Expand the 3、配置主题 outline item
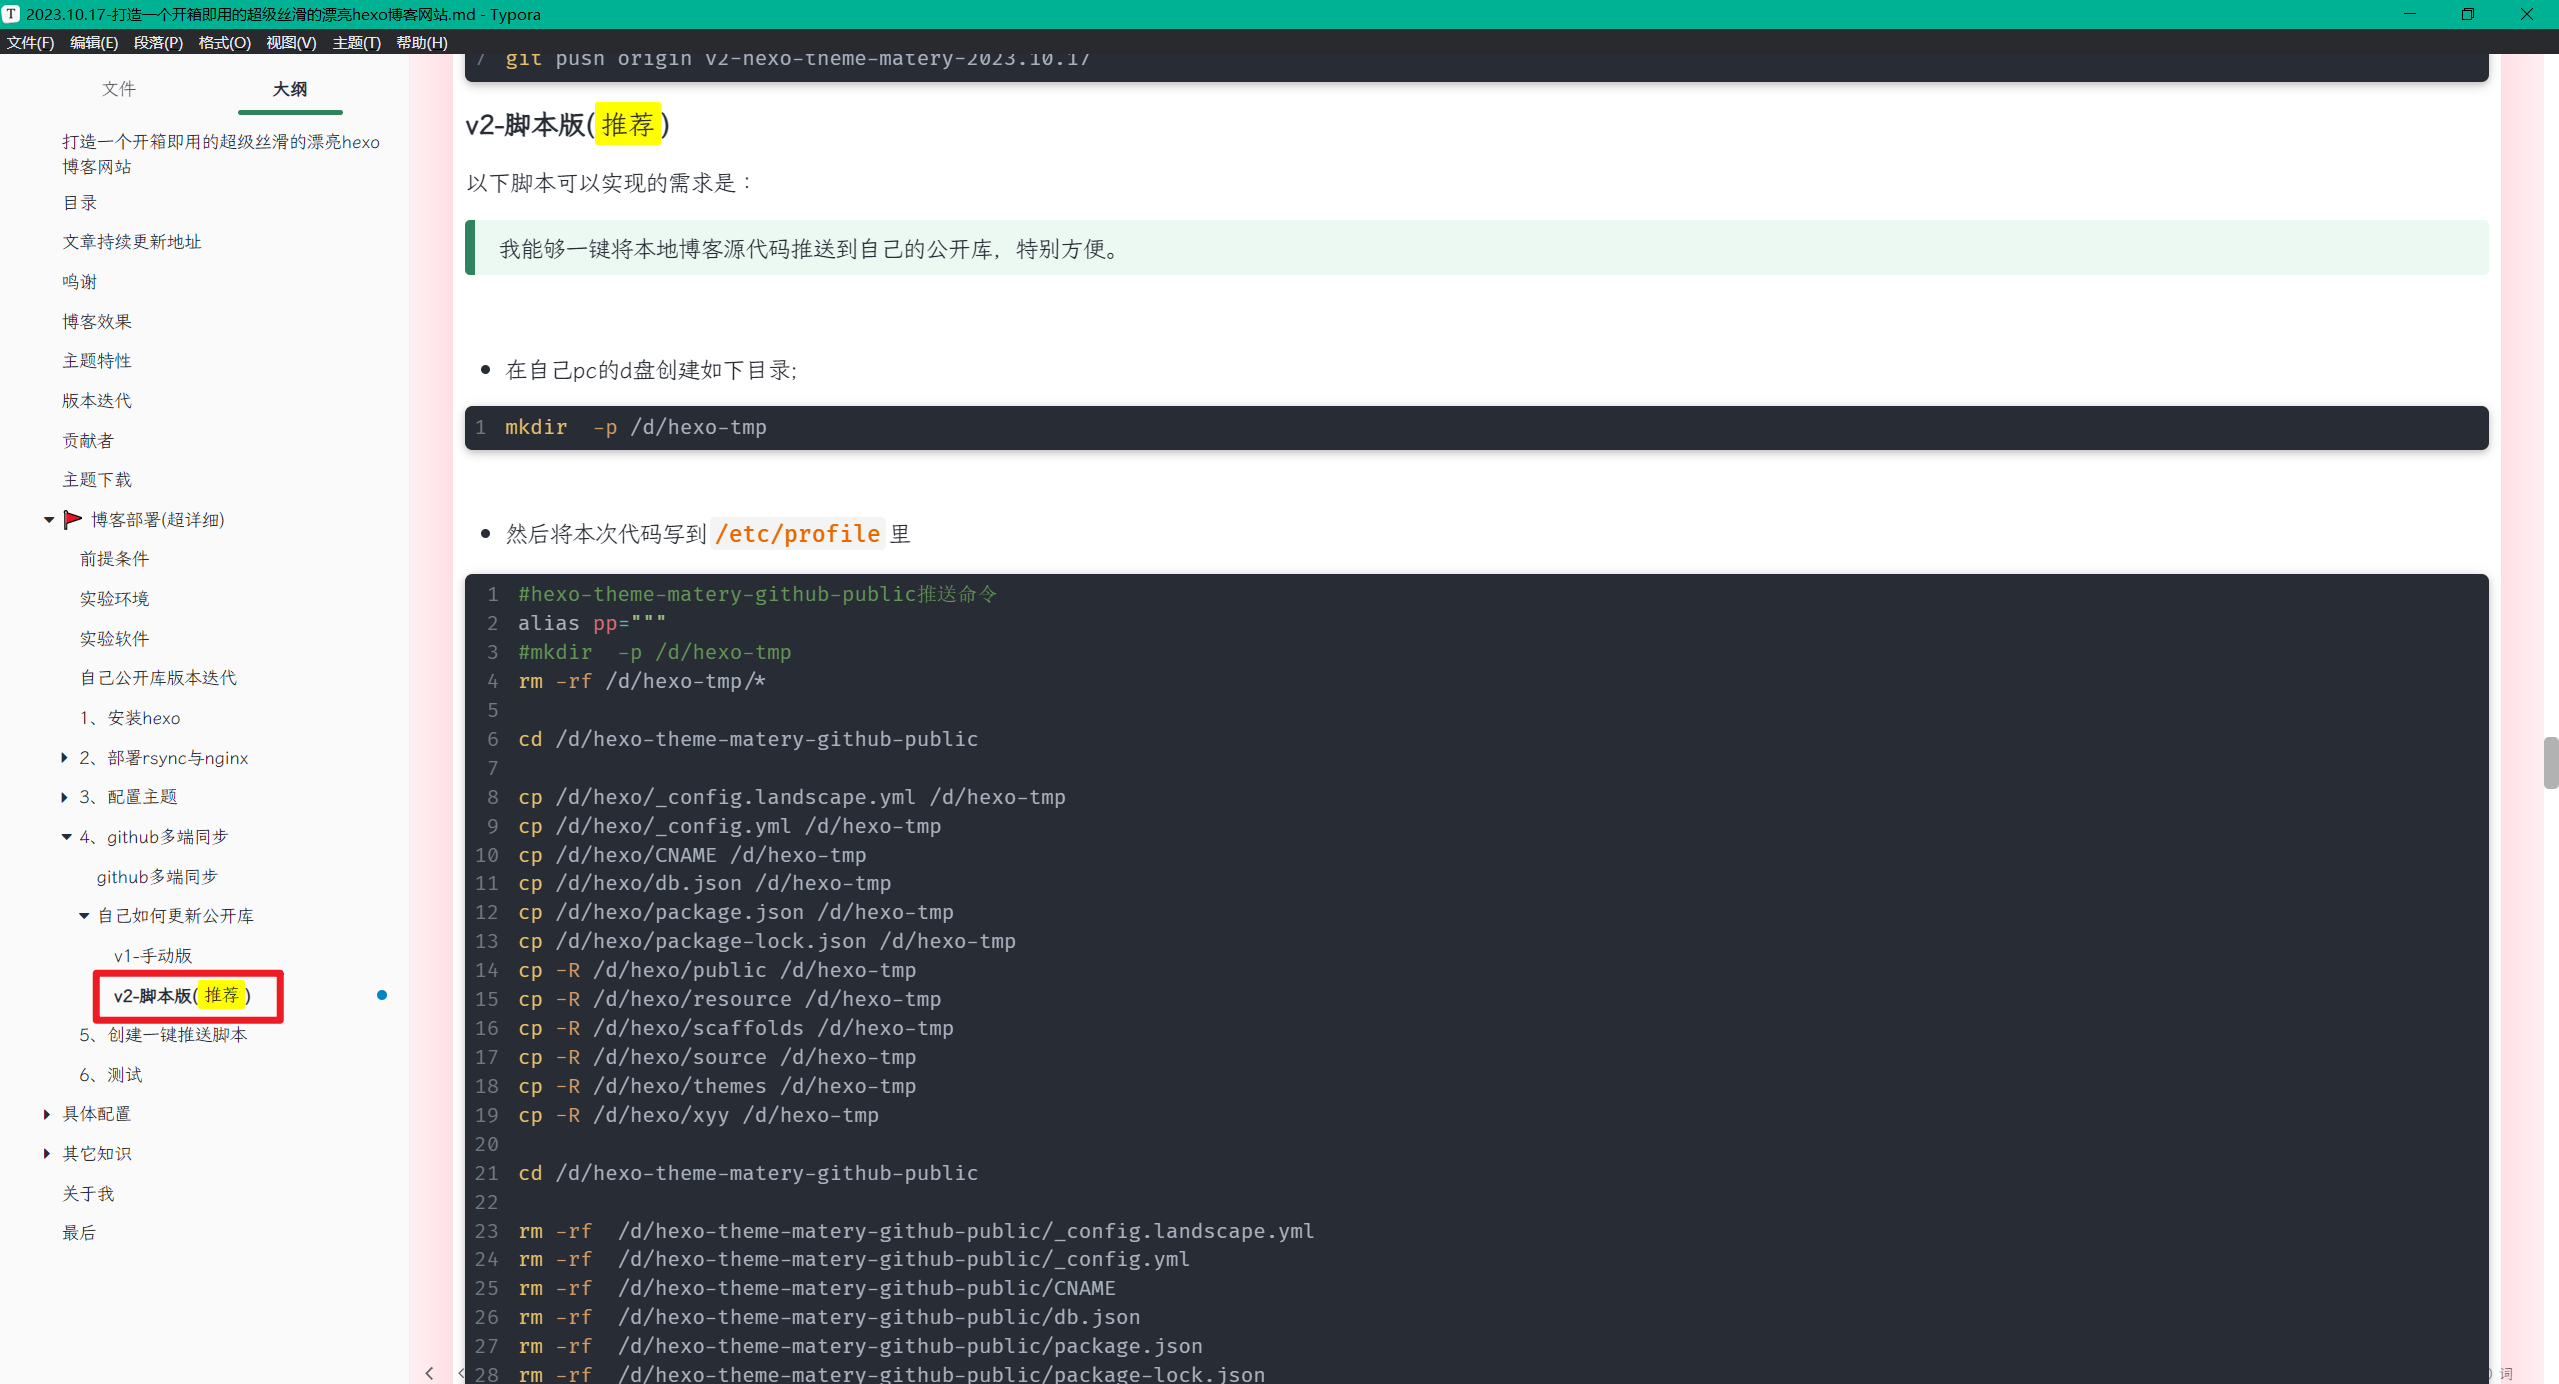Image resolution: width=2559 pixels, height=1384 pixels. (x=65, y=797)
